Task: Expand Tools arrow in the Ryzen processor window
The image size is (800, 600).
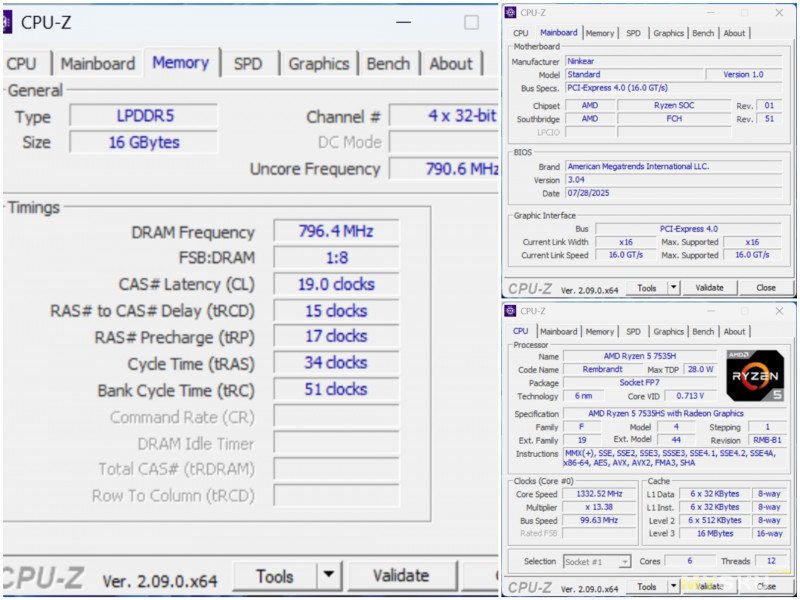Action: point(673,587)
